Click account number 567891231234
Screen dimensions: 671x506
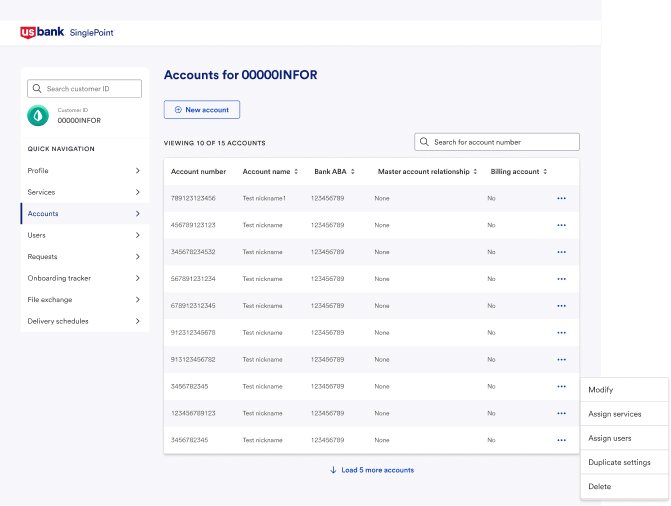193,279
